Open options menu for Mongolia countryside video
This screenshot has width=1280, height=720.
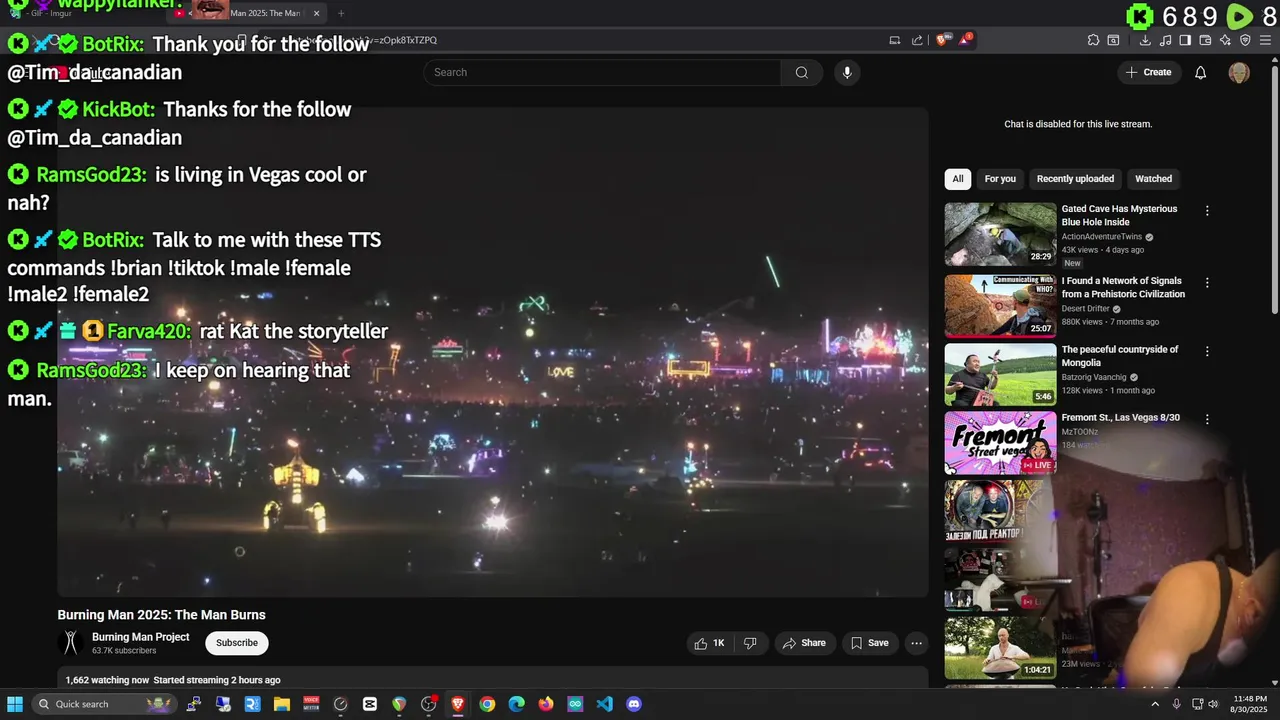click(1207, 351)
